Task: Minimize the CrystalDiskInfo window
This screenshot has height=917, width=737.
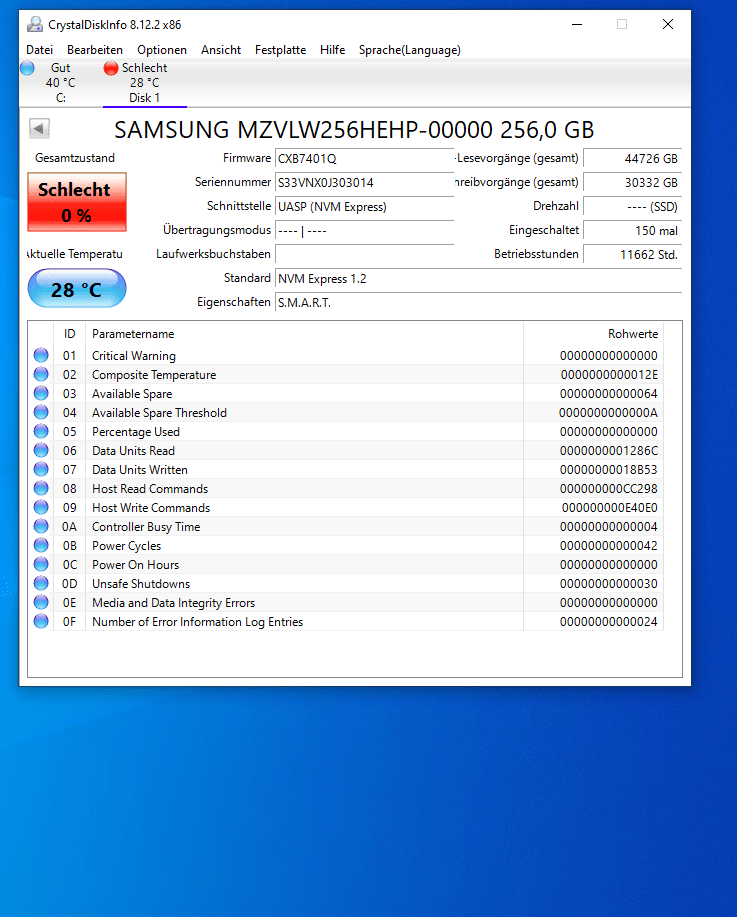Action: click(577, 25)
